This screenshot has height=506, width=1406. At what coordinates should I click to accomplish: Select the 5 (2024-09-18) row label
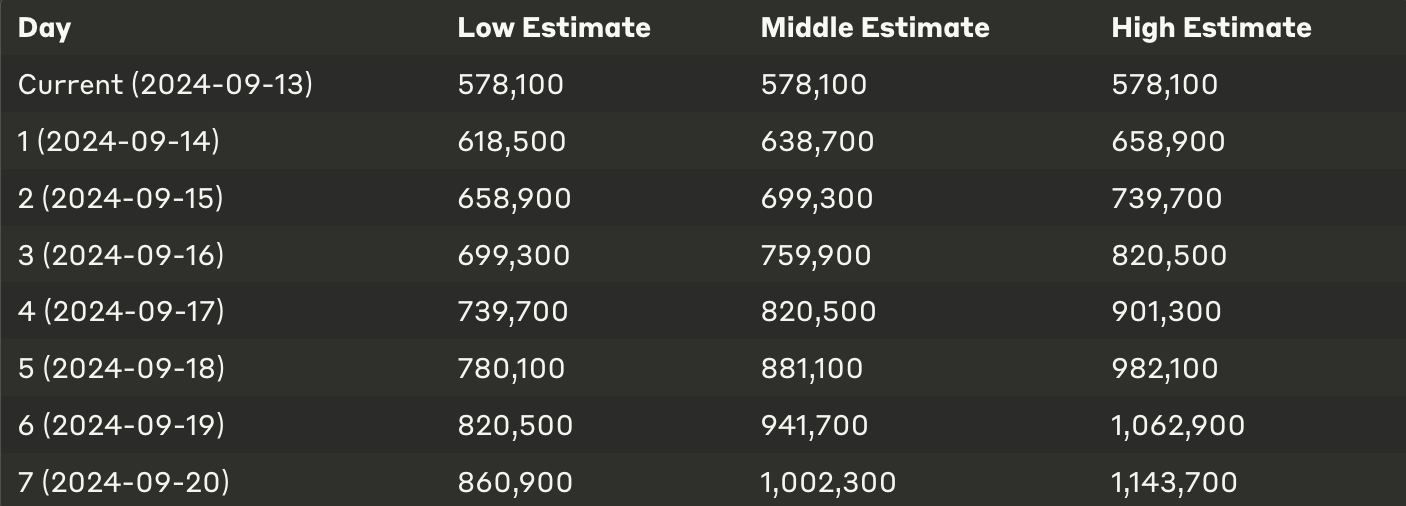click(121, 369)
